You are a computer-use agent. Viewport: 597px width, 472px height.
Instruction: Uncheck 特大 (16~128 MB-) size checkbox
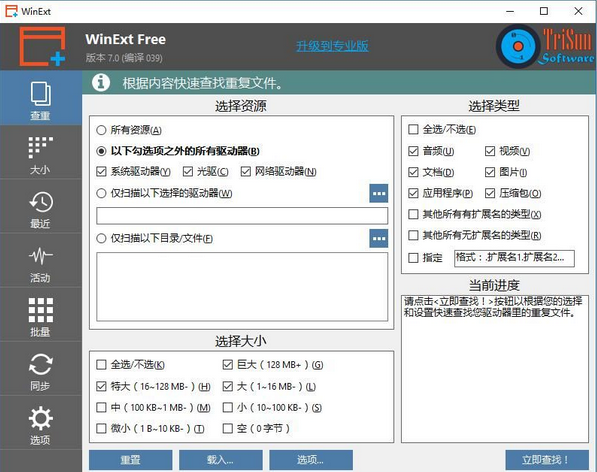tap(101, 386)
